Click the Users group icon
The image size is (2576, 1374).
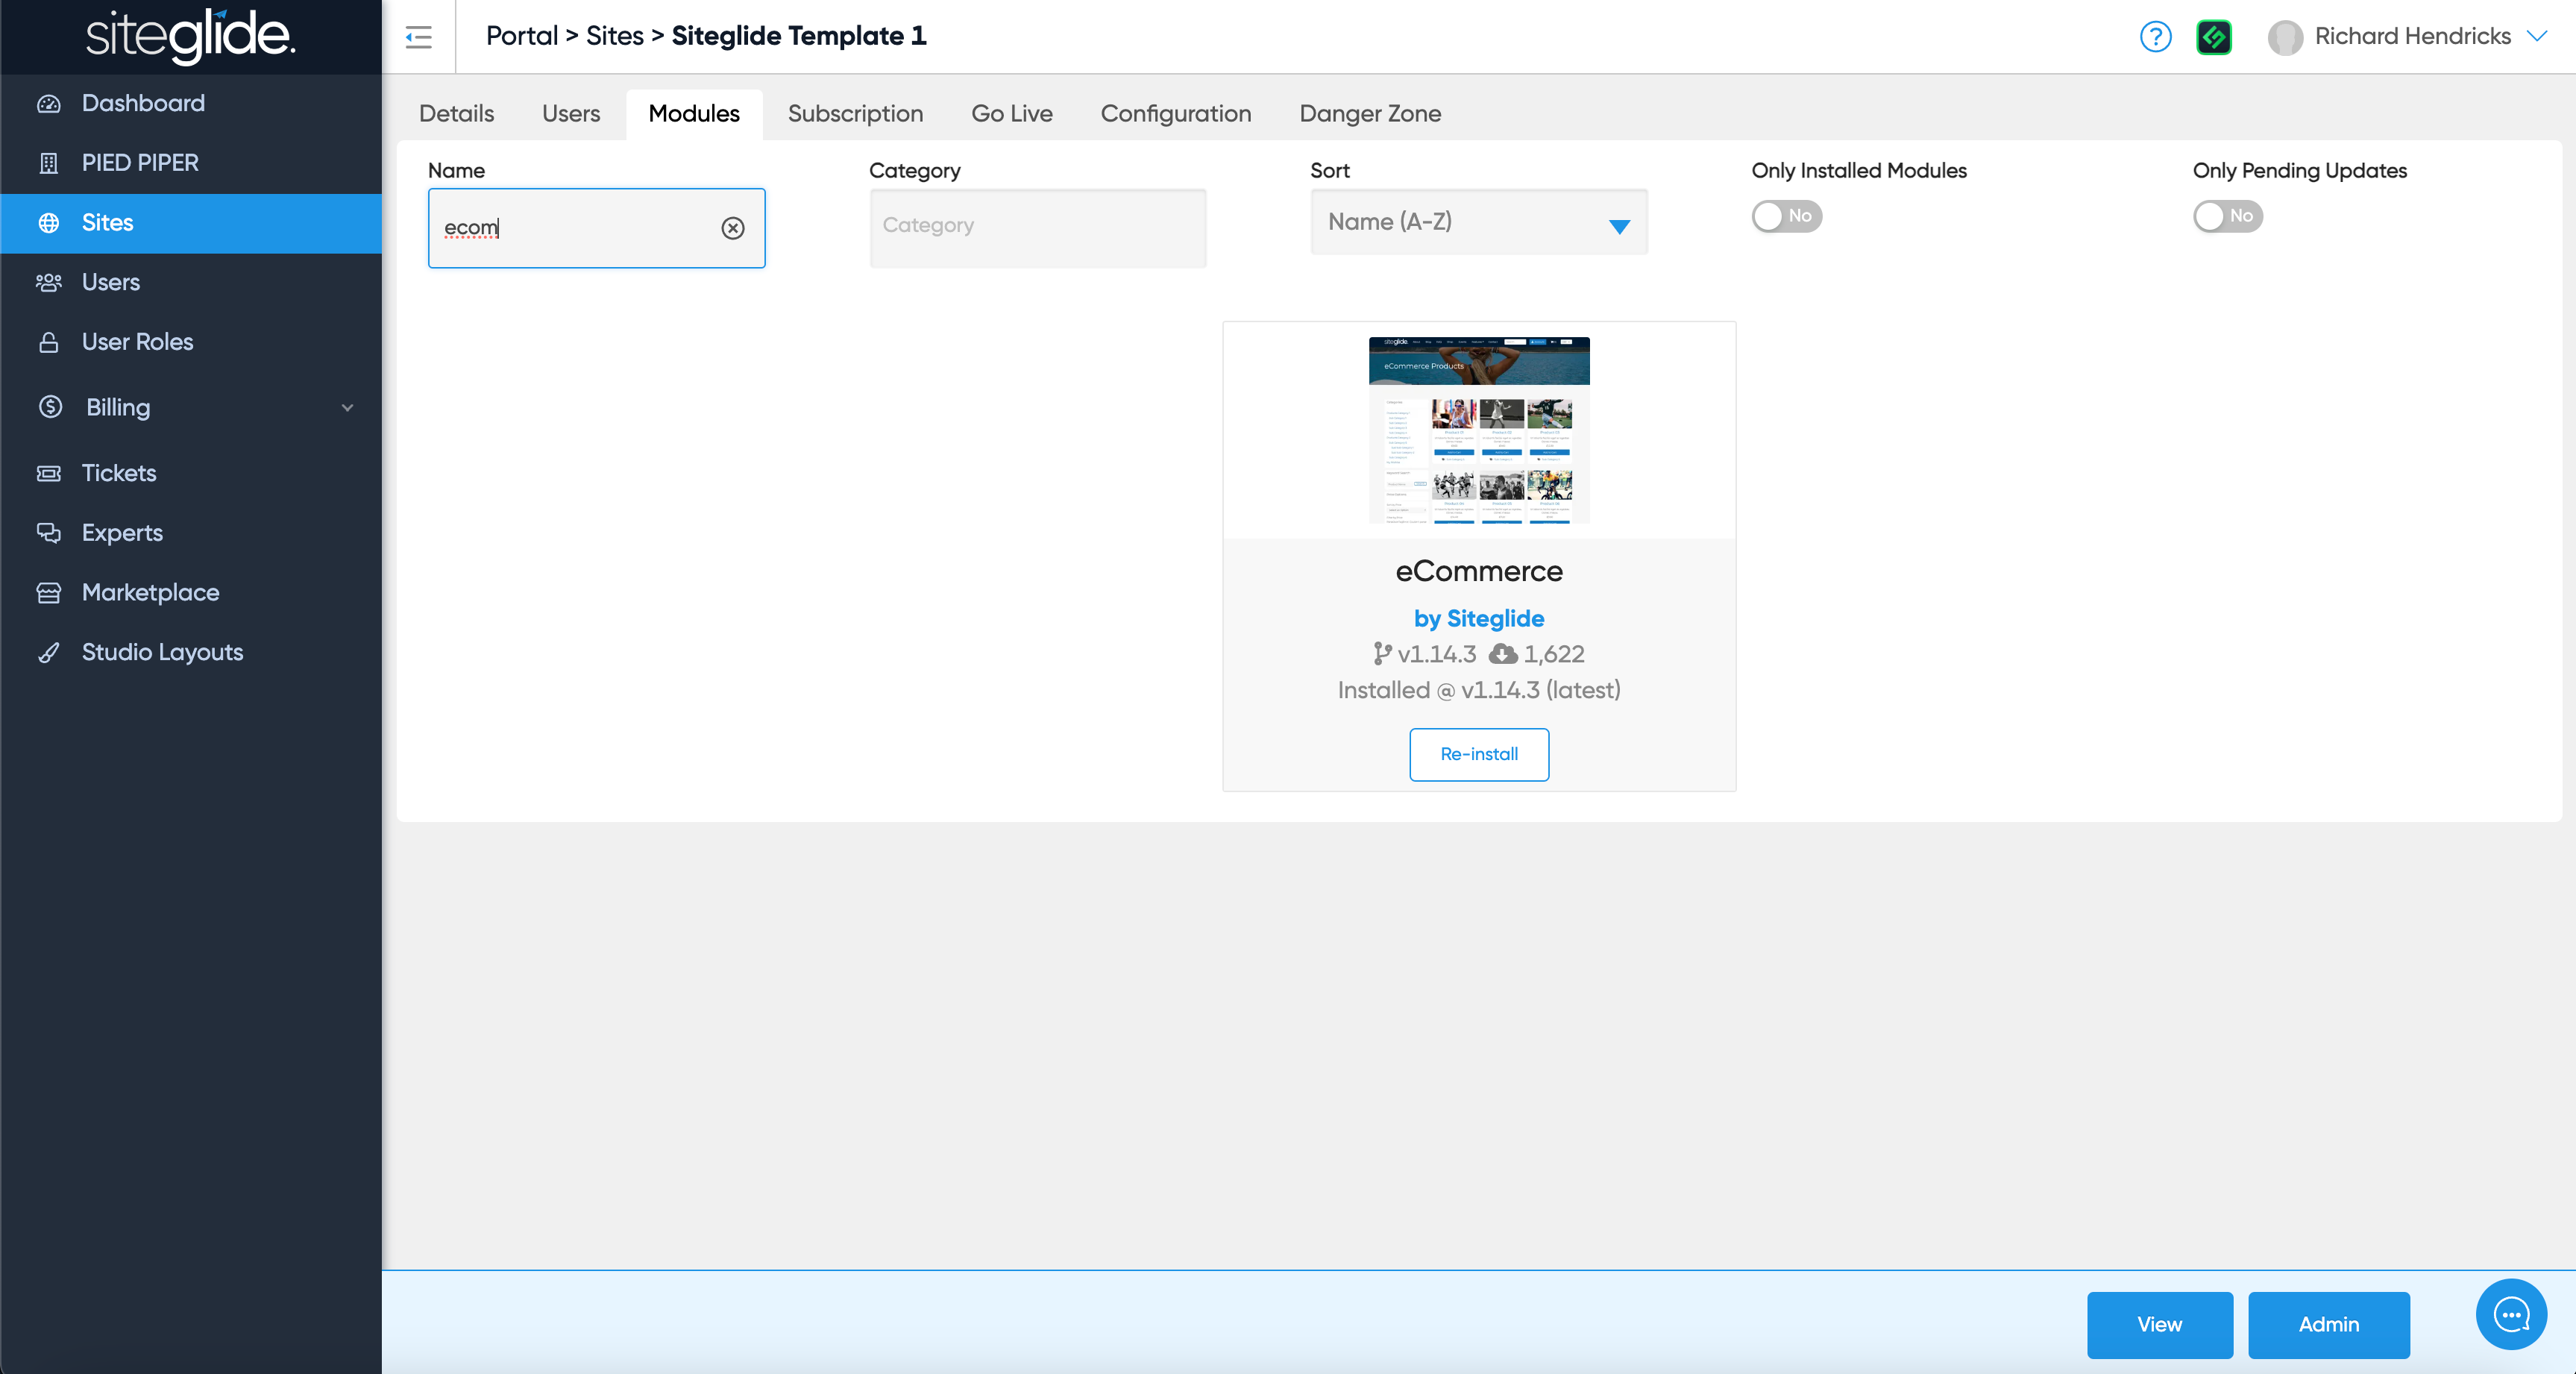(x=49, y=282)
